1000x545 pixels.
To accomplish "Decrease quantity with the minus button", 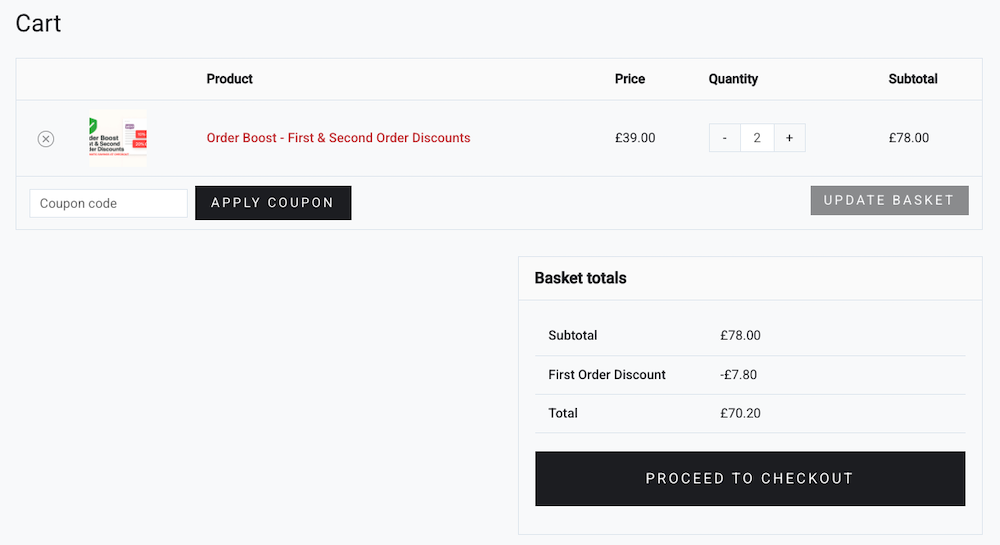I will [725, 138].
